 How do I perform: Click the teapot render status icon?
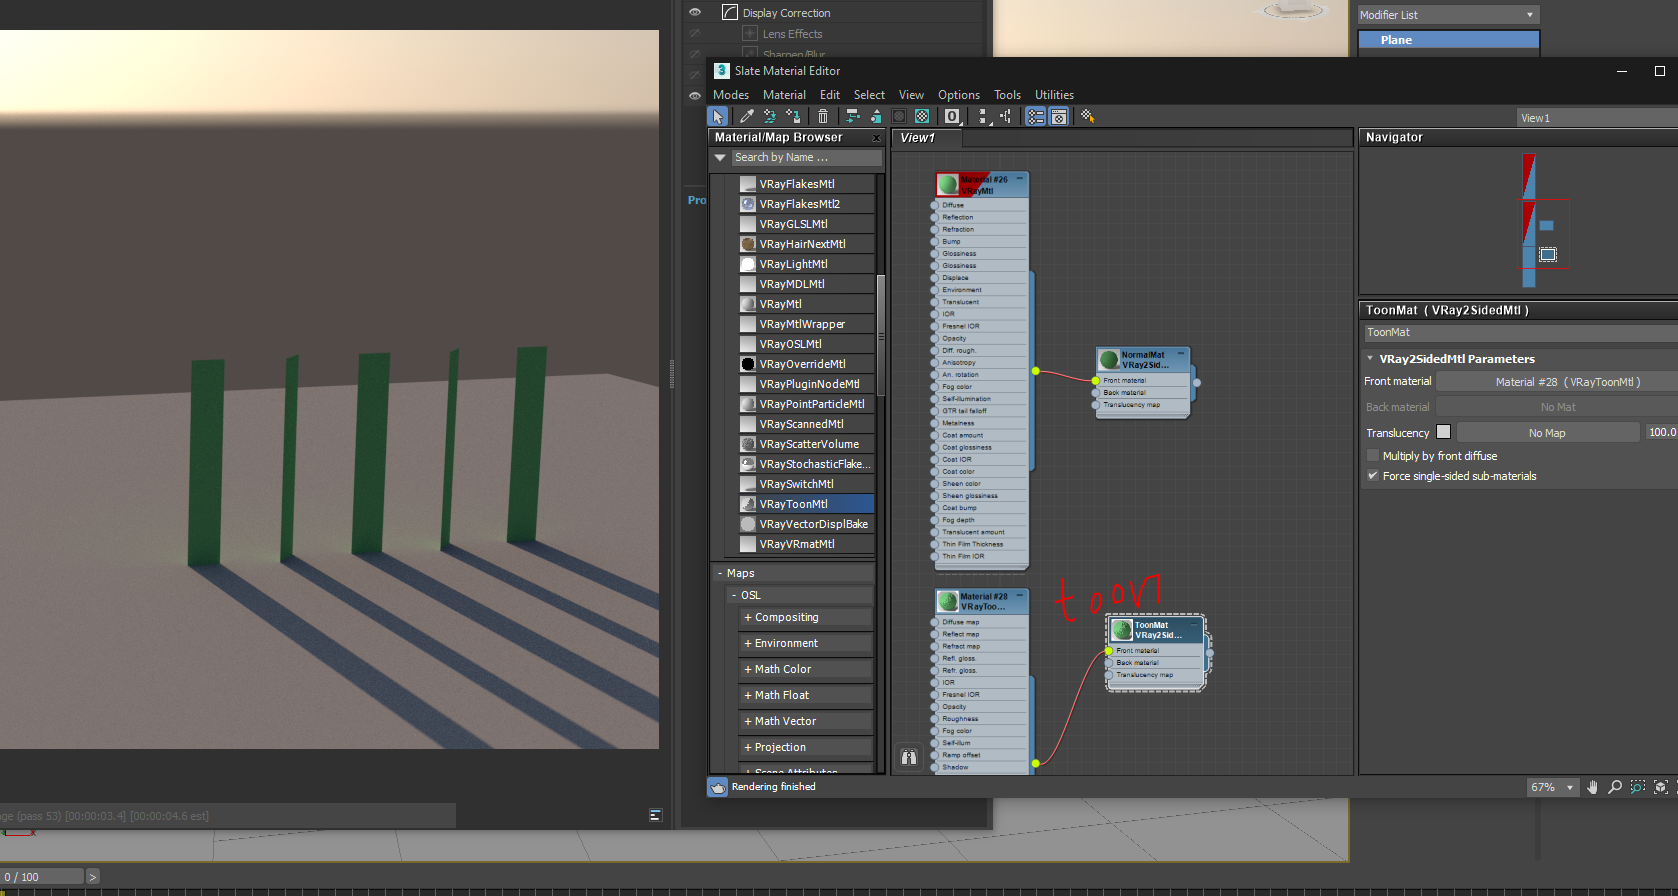[x=718, y=787]
